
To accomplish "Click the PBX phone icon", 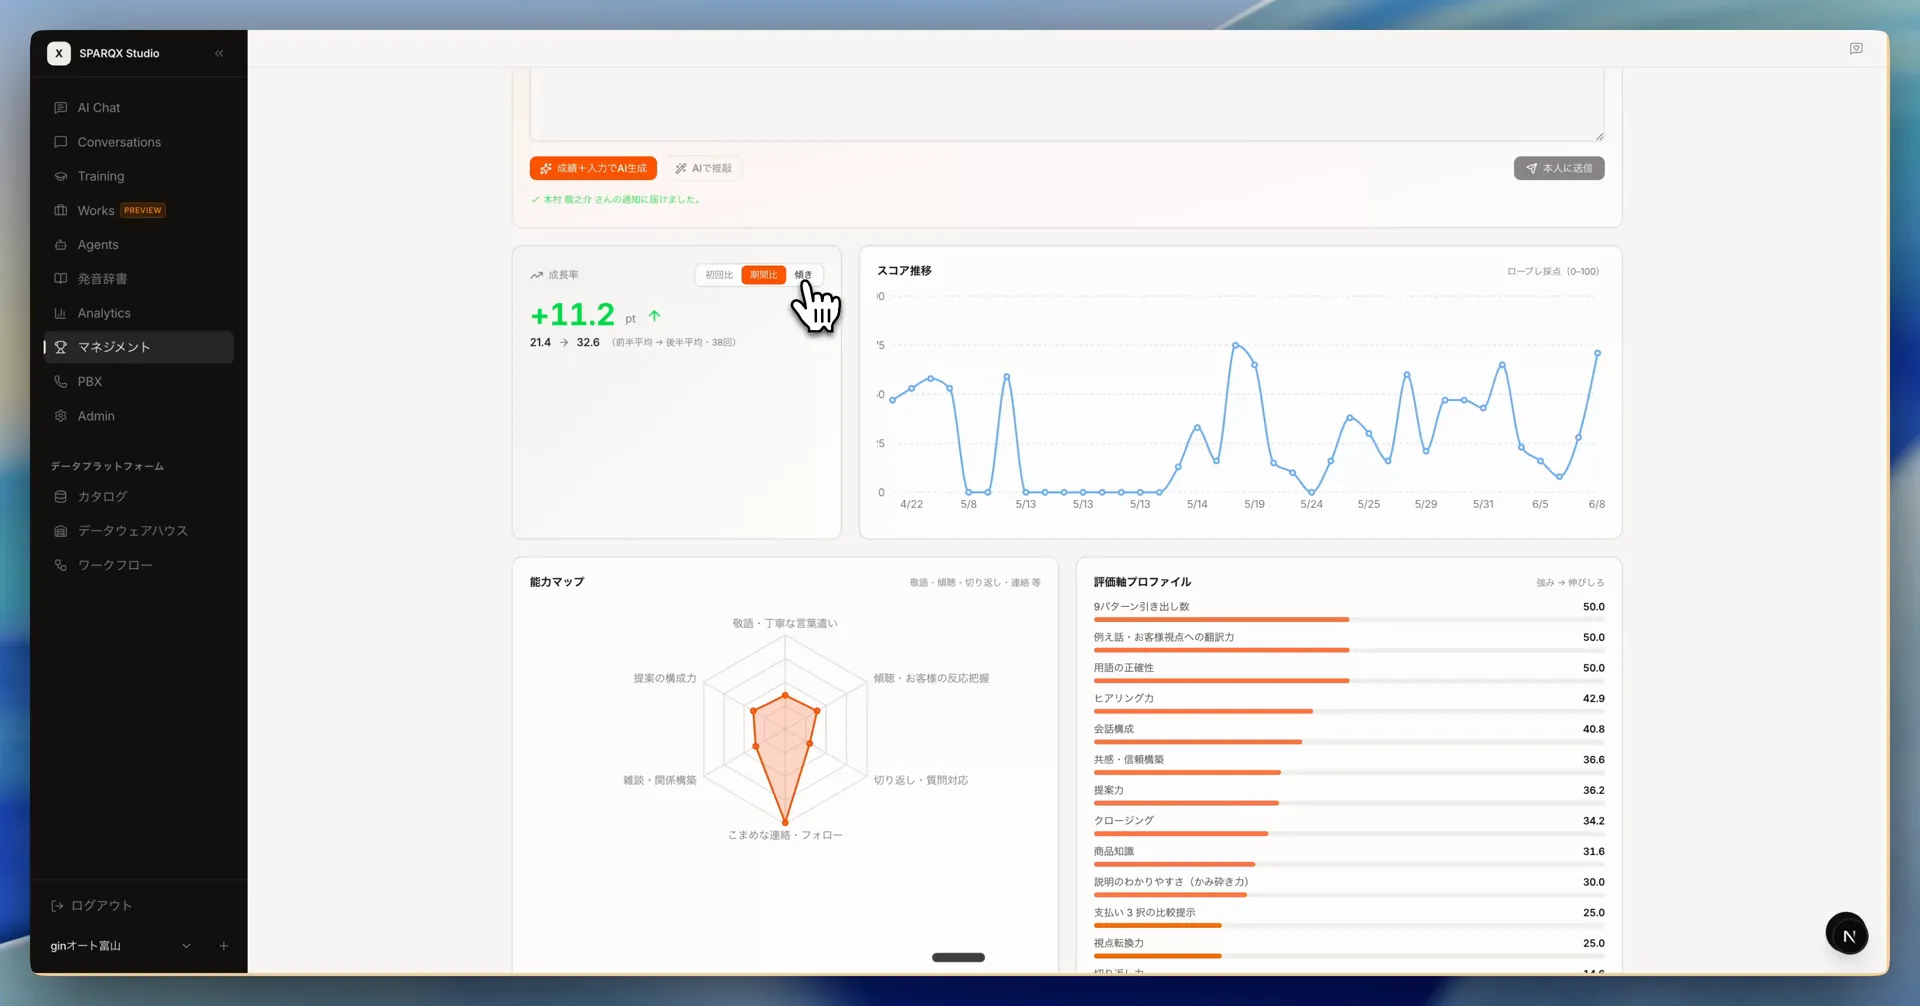I will pyautogui.click(x=61, y=381).
